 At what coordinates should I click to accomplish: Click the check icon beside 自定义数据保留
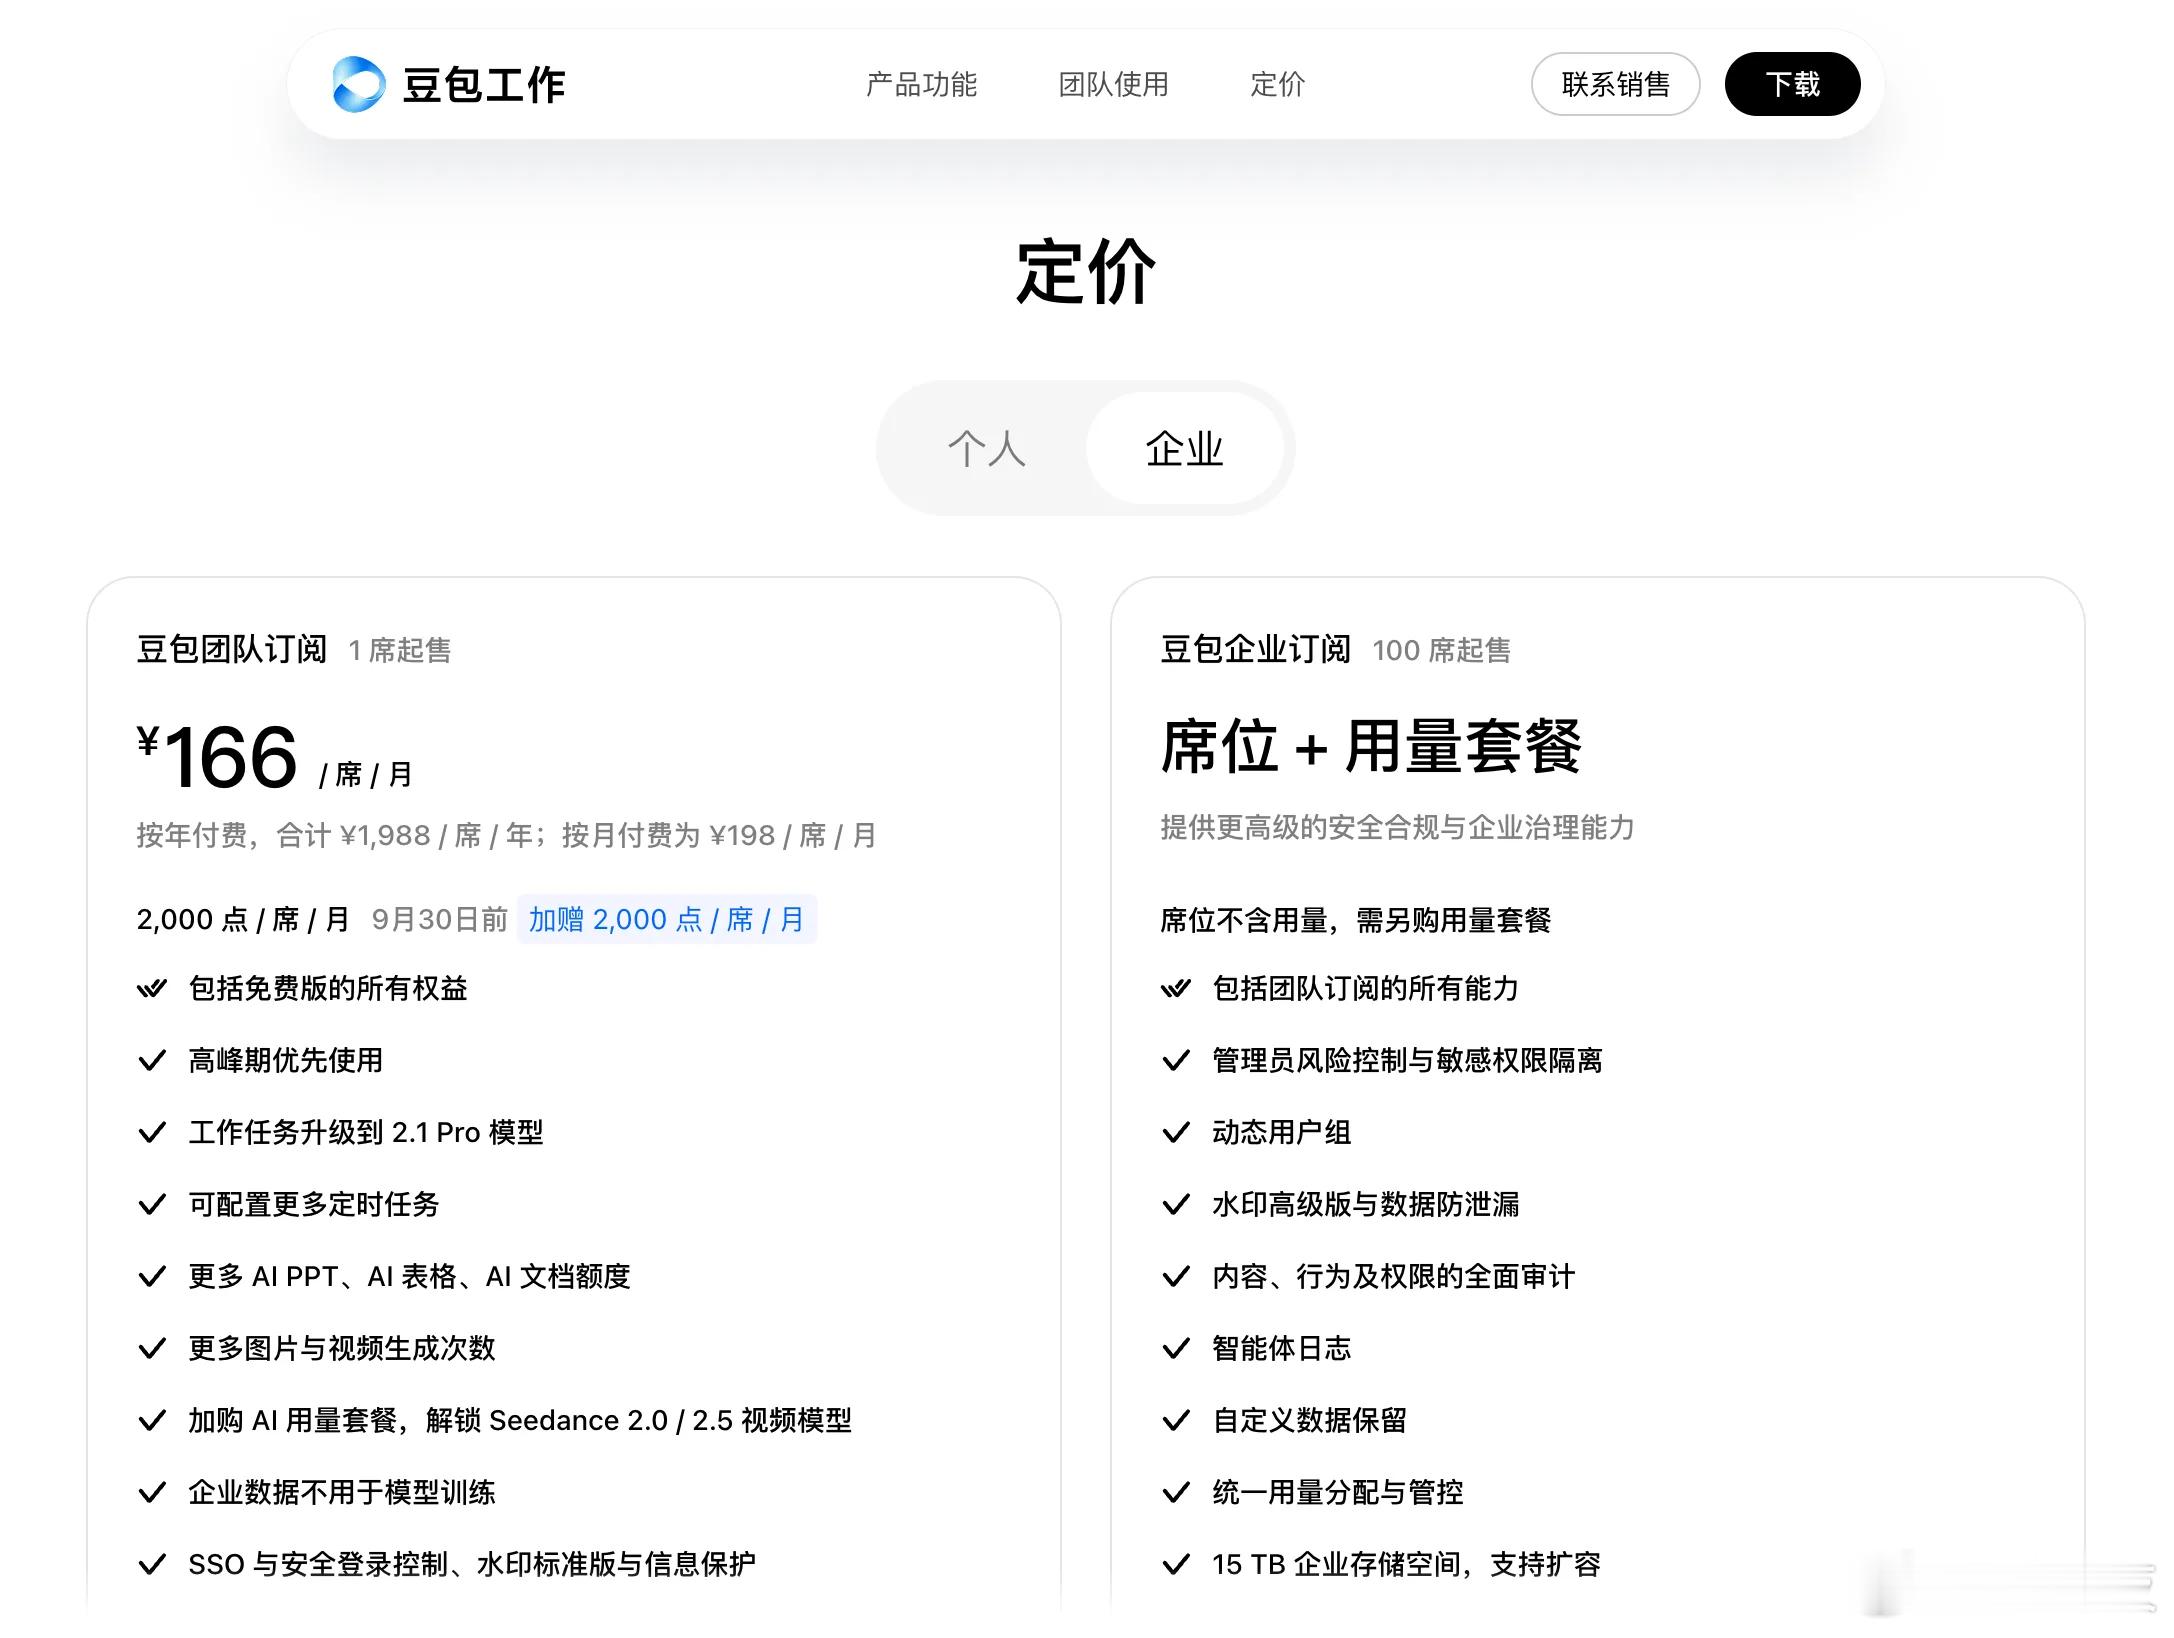(1176, 1421)
